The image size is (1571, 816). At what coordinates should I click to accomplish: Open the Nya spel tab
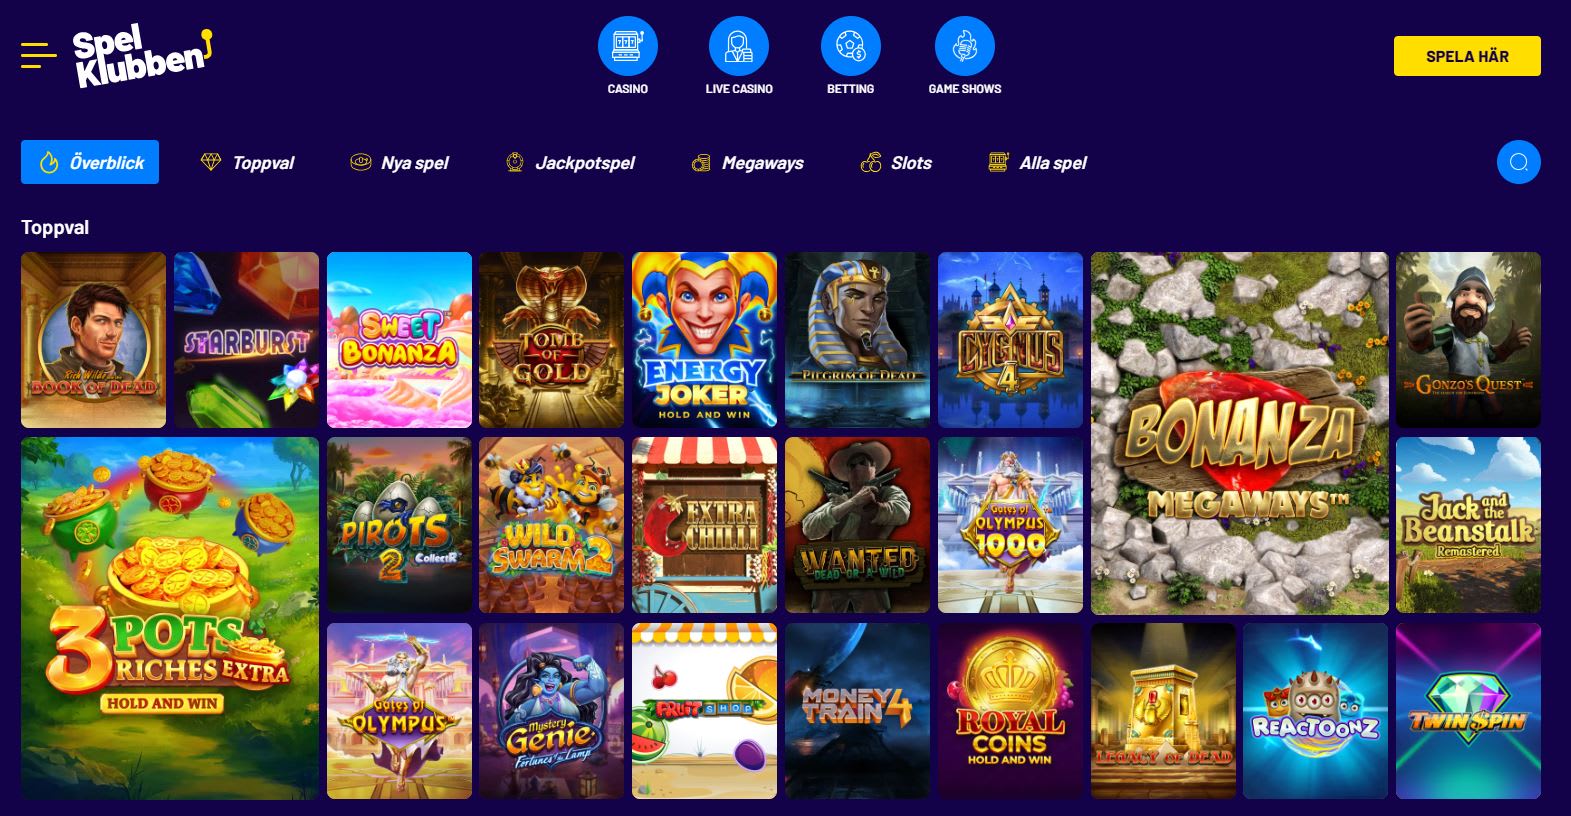click(399, 162)
